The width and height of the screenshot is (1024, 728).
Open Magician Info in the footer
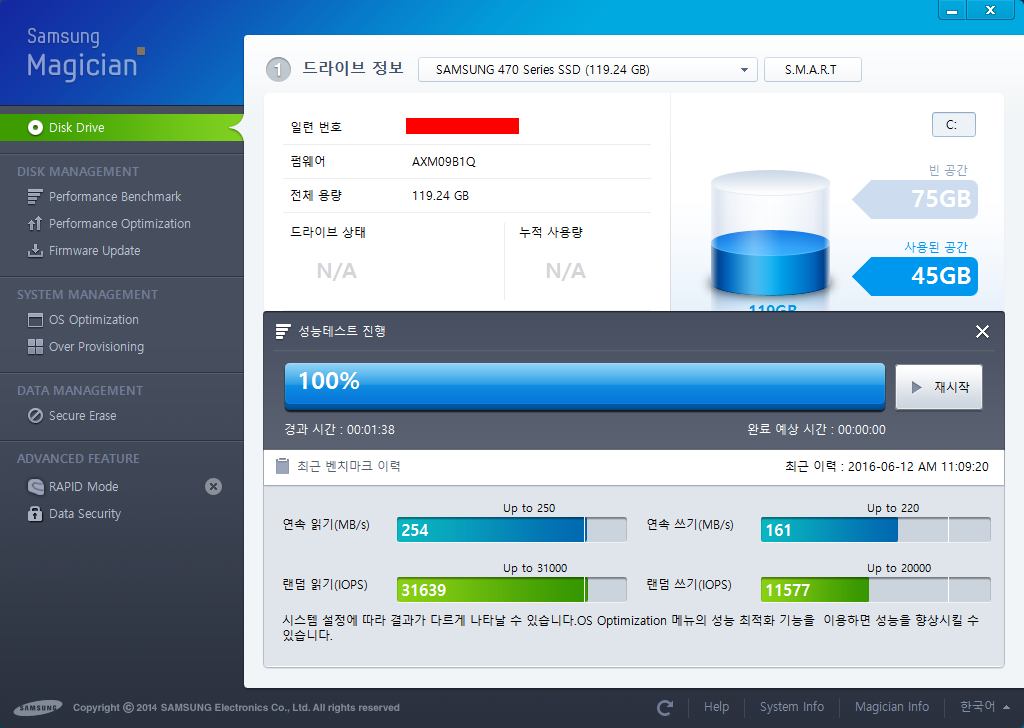click(x=892, y=707)
